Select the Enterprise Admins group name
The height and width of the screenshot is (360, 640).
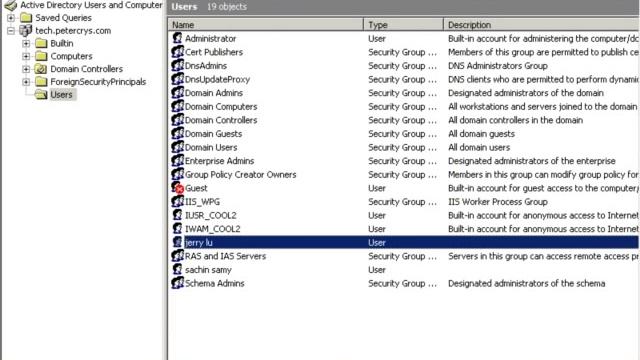click(220, 161)
